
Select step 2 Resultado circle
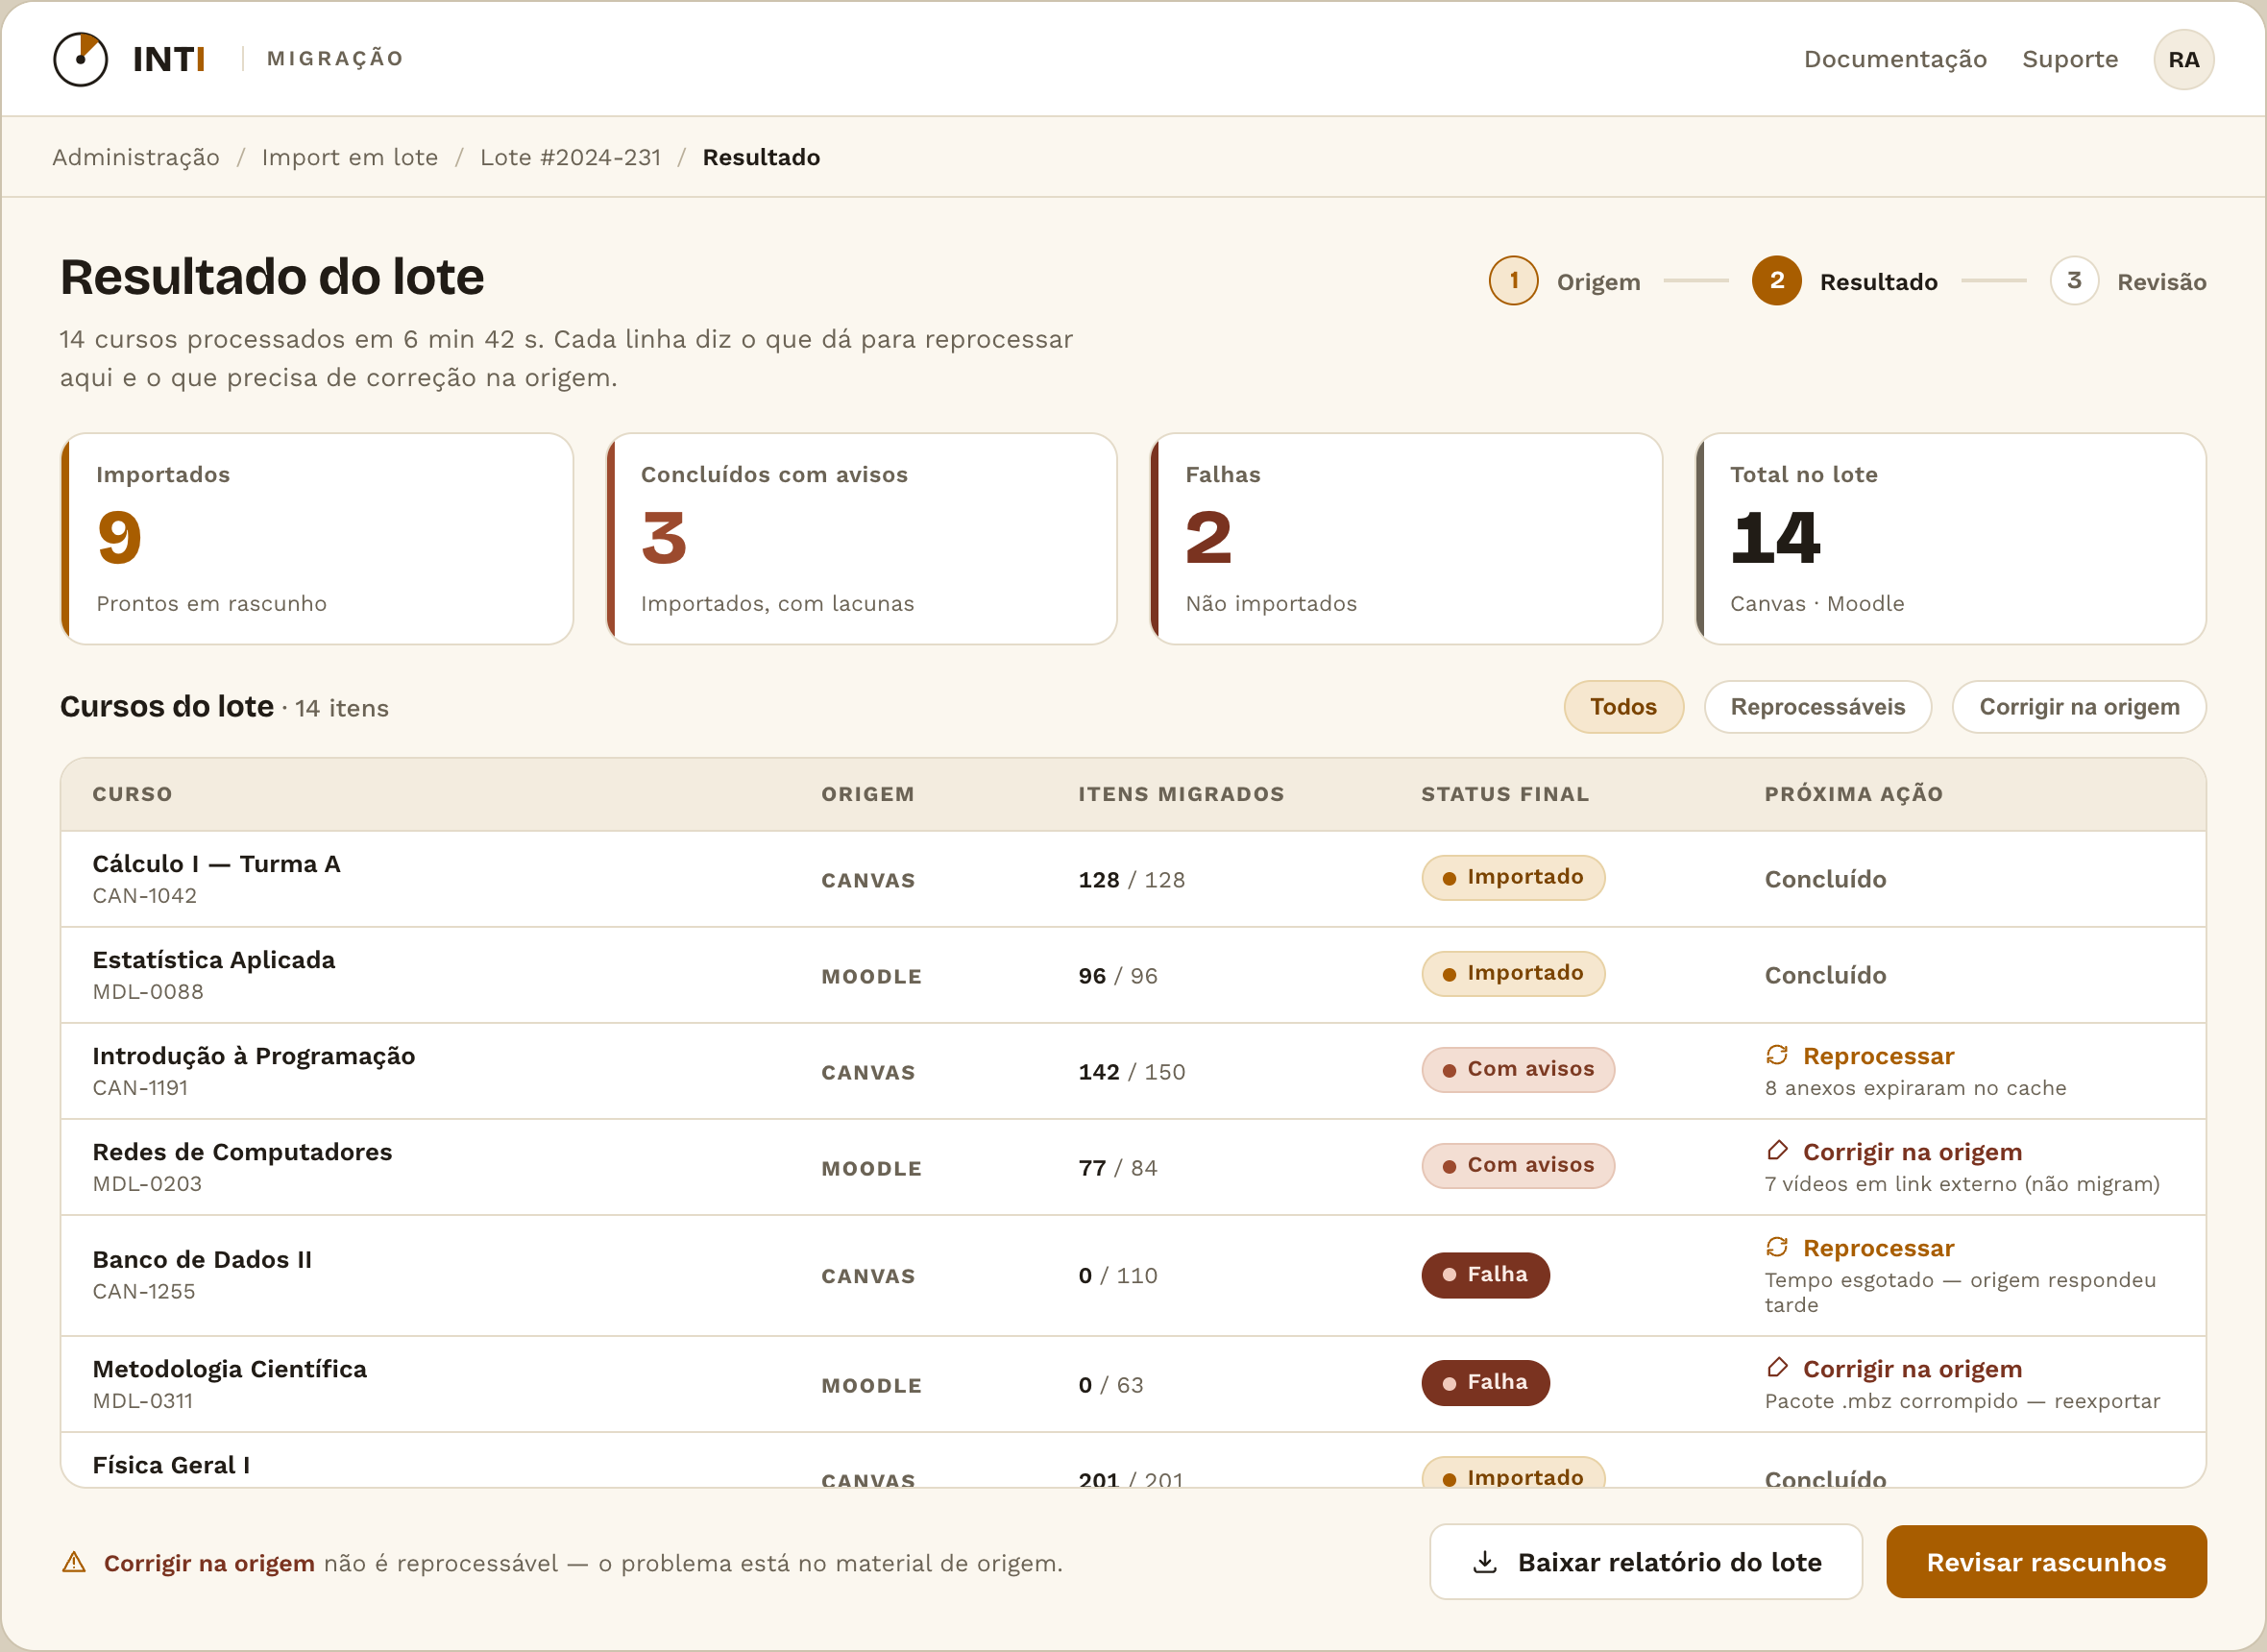pos(1776,281)
